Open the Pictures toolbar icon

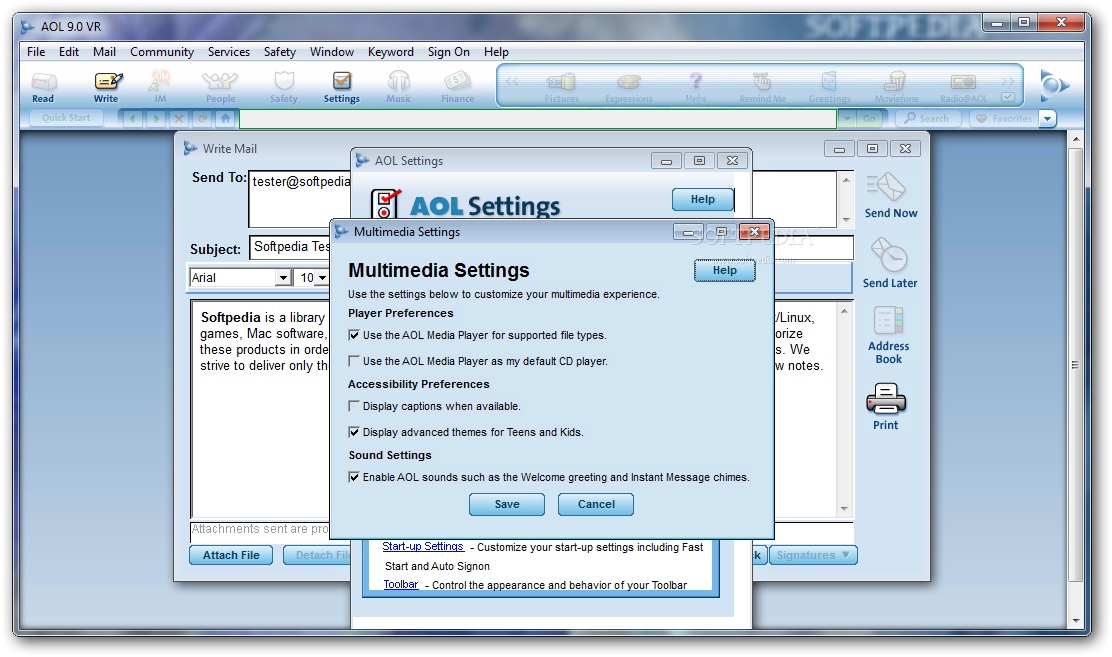562,88
